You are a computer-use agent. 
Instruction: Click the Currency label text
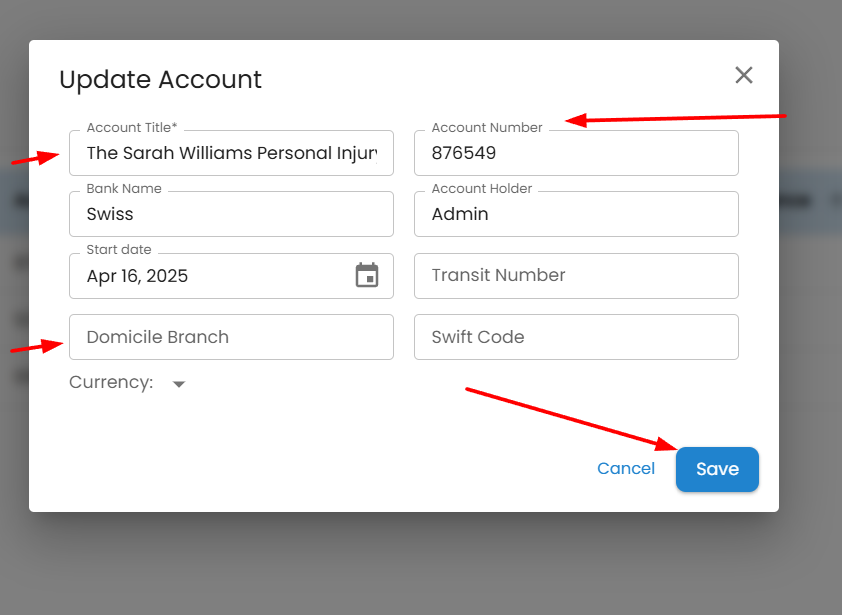click(110, 382)
